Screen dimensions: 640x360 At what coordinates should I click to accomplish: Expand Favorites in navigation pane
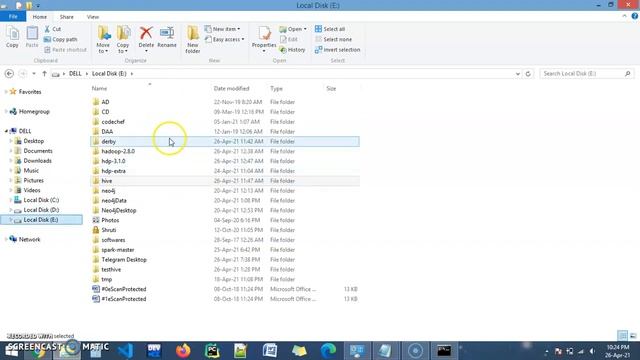(x=6, y=92)
